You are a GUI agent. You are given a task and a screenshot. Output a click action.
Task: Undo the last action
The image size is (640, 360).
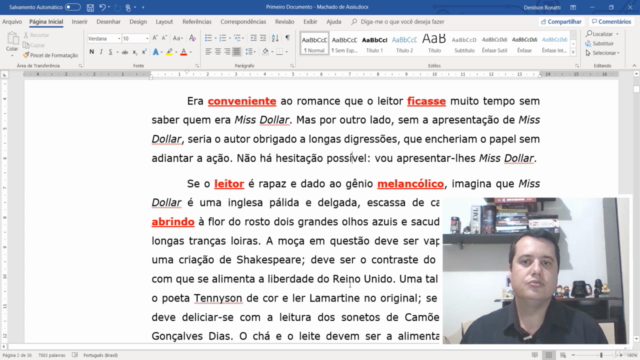point(102,7)
